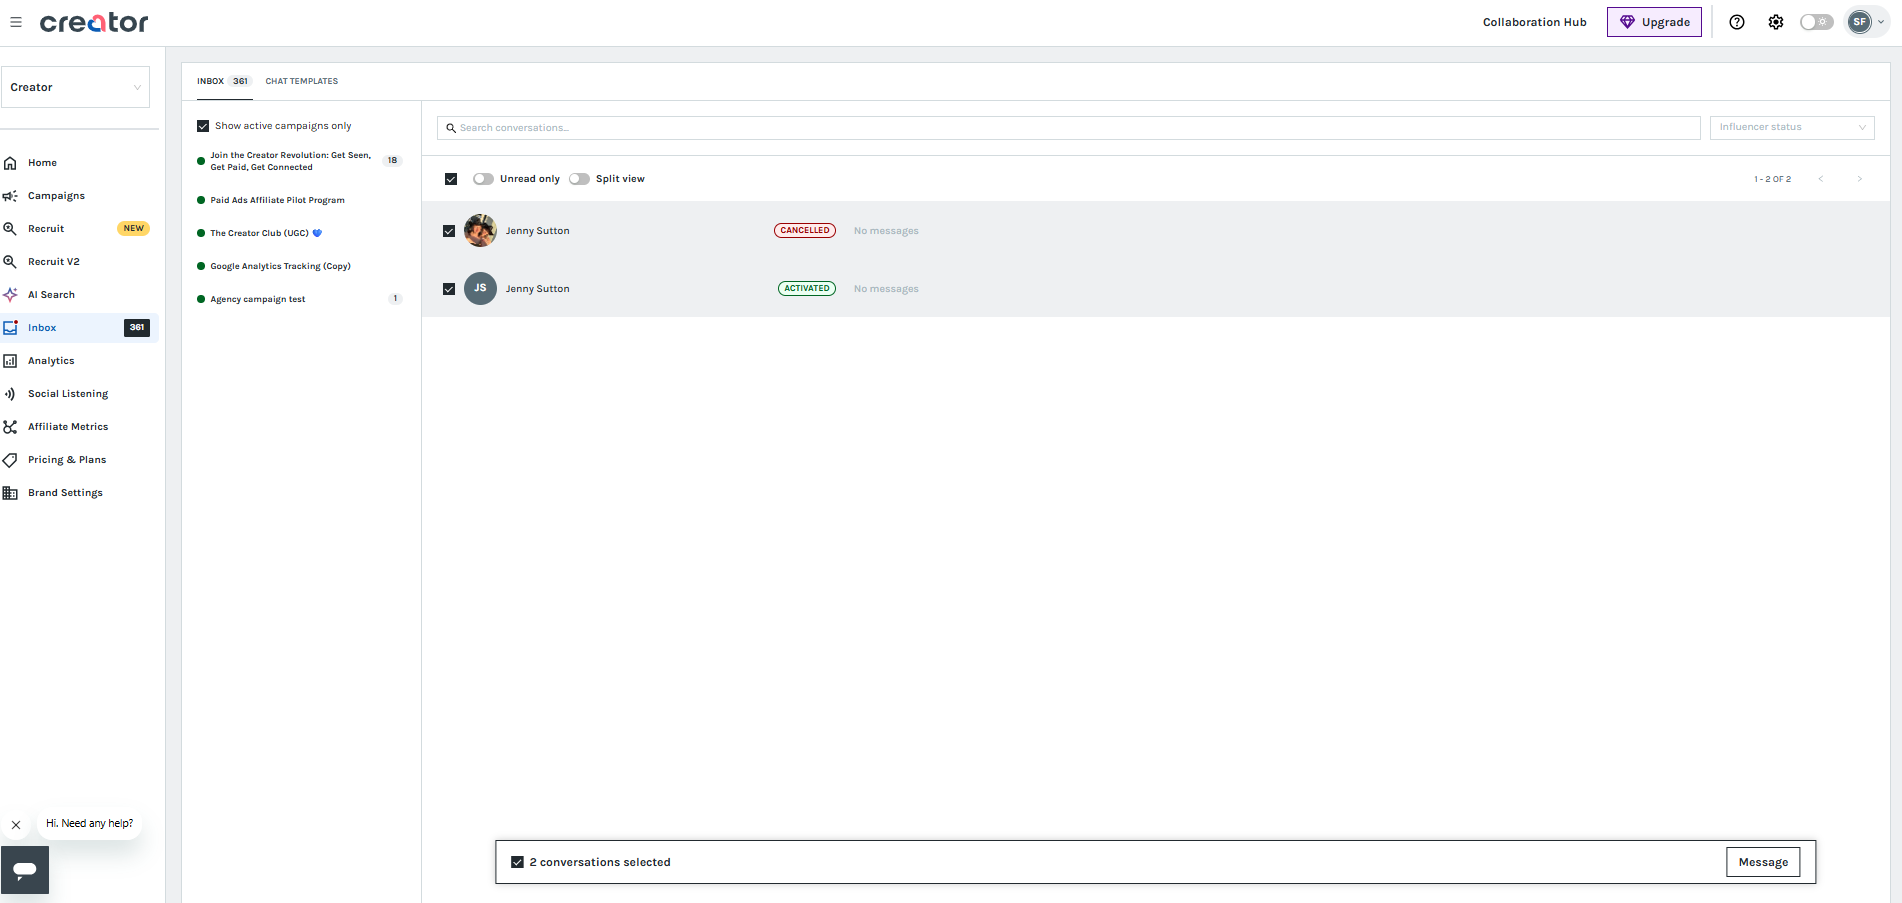Click the '1 - 2 OF 2' pagination text
The image size is (1902, 903).
coord(1773,179)
